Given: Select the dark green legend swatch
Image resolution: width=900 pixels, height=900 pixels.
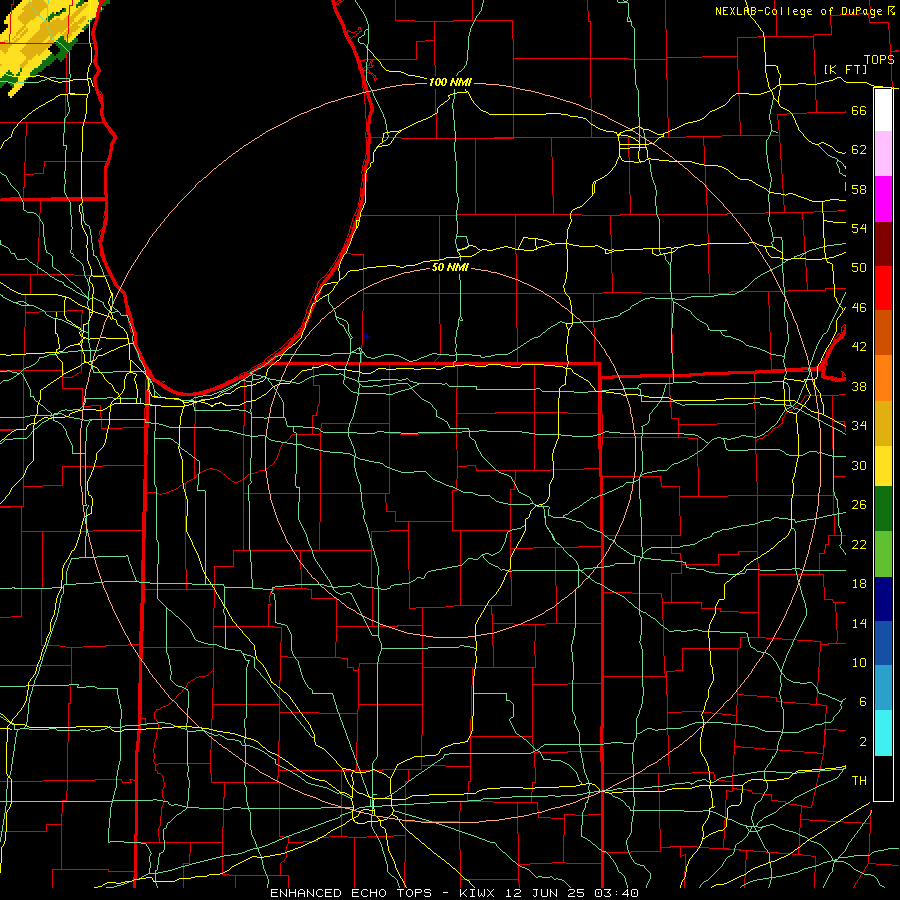Looking at the screenshot, I should (883, 509).
